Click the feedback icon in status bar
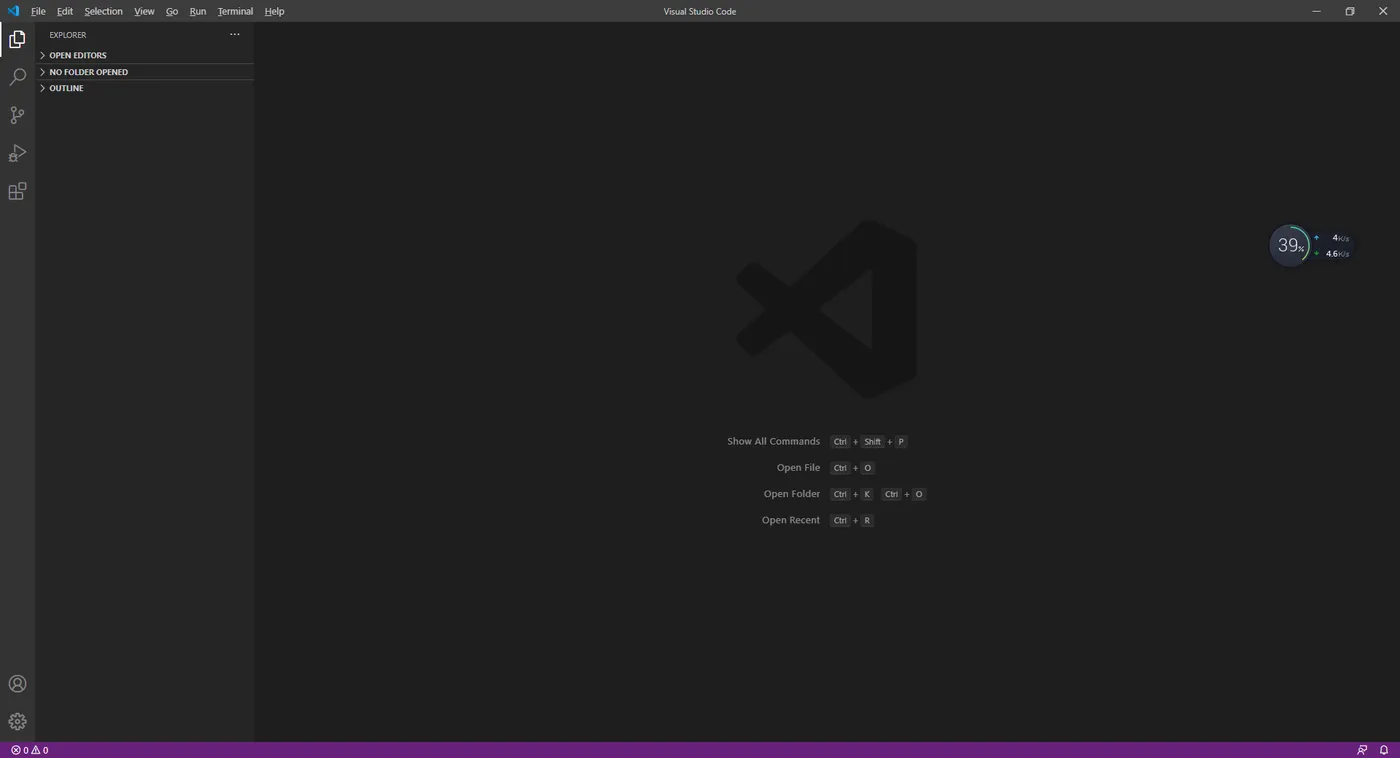 (1362, 750)
